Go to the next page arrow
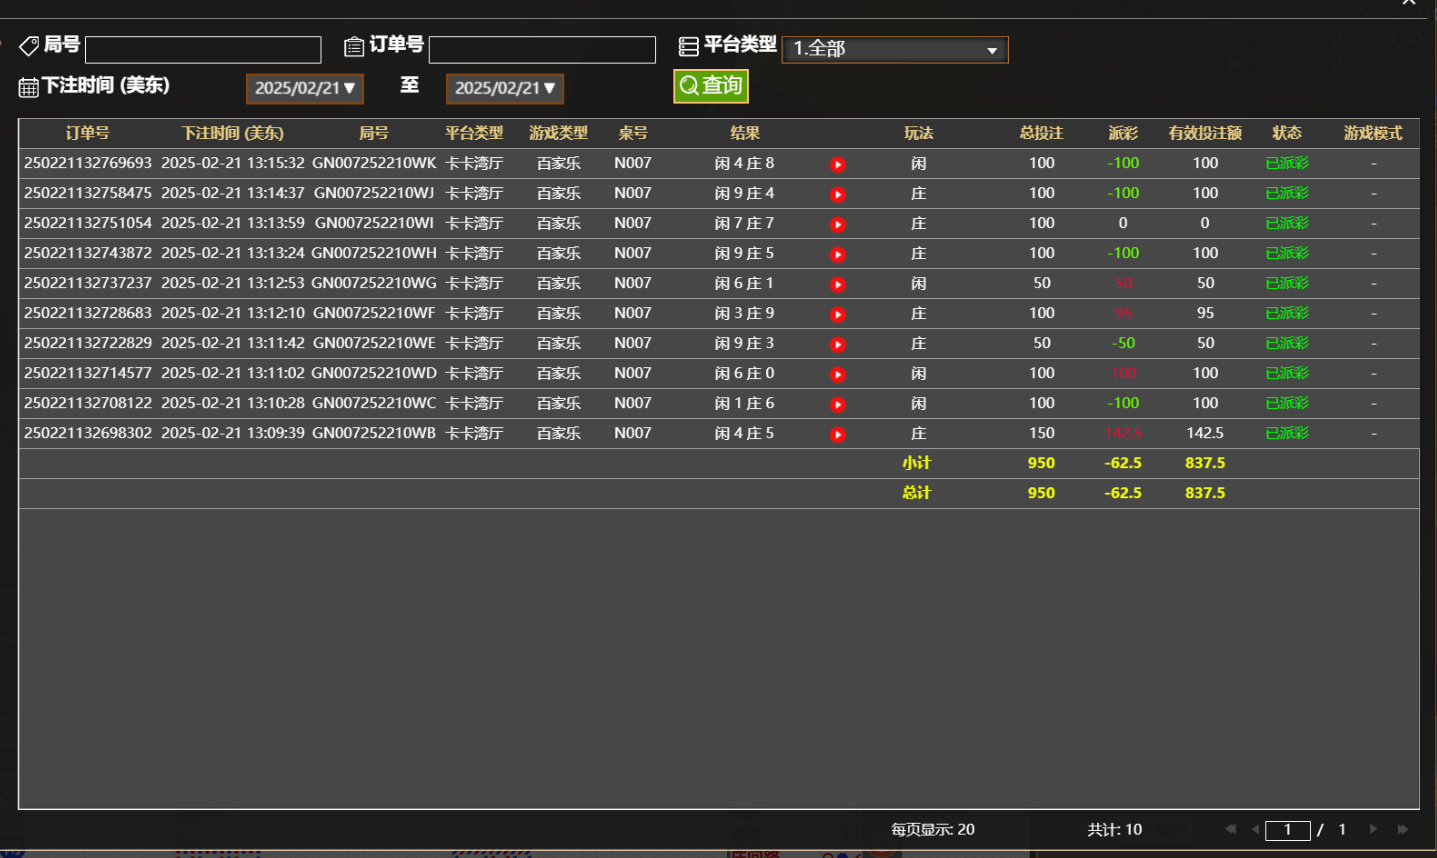The width and height of the screenshot is (1437, 858). [1373, 829]
